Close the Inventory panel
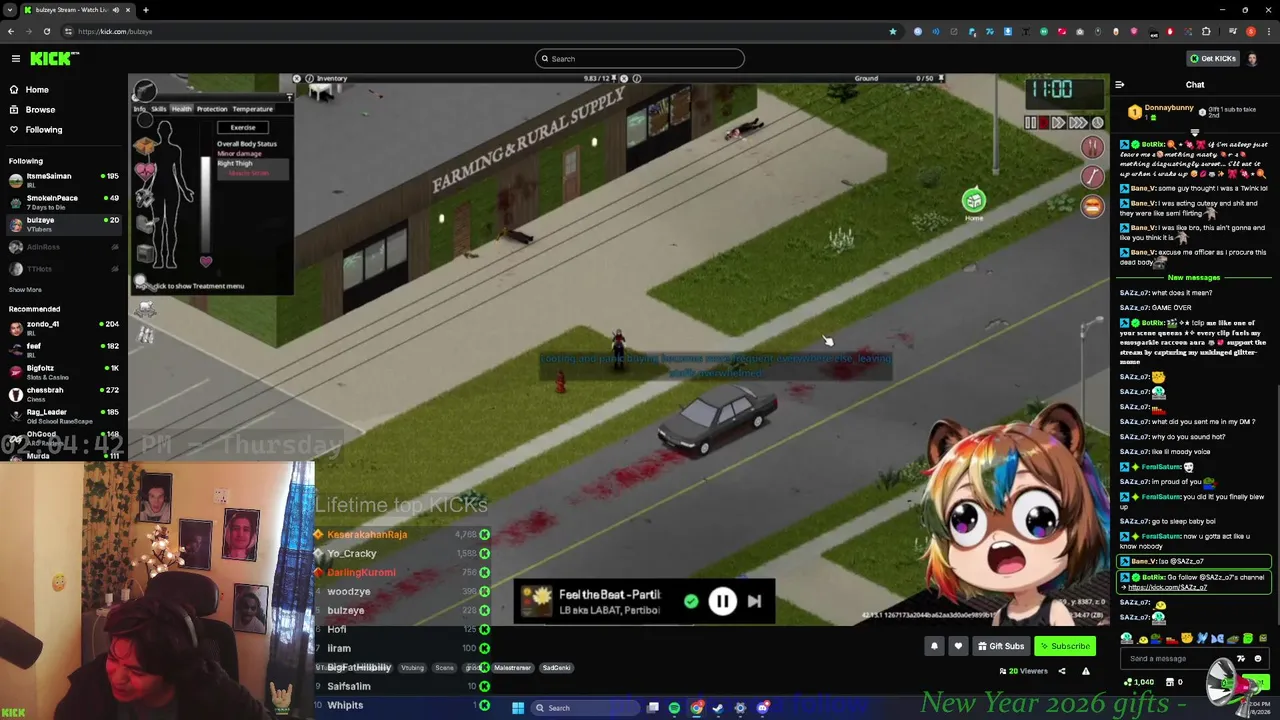 pyautogui.click(x=297, y=78)
